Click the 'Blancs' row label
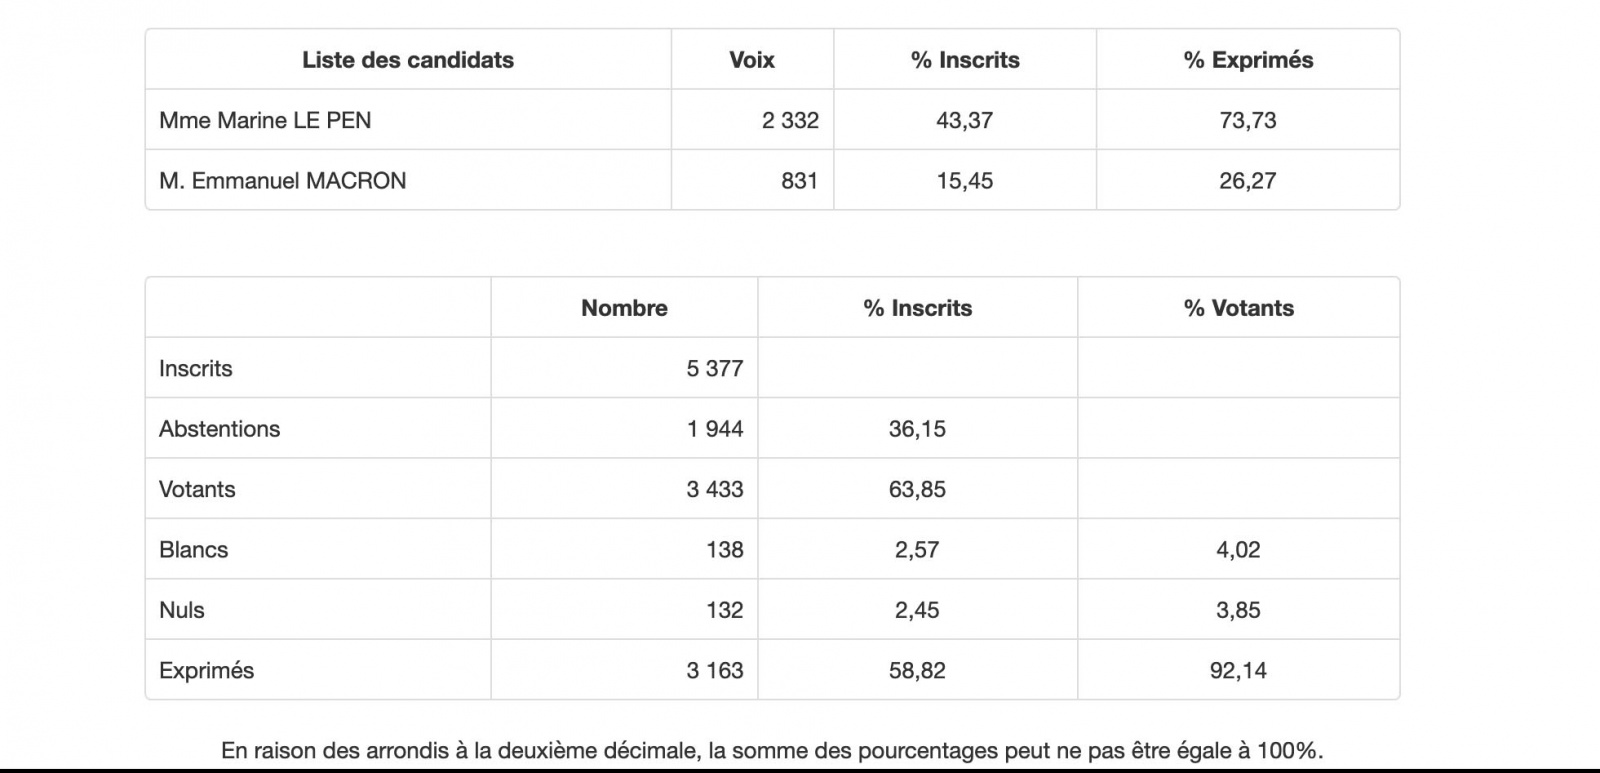This screenshot has width=1600, height=773. pos(194,550)
